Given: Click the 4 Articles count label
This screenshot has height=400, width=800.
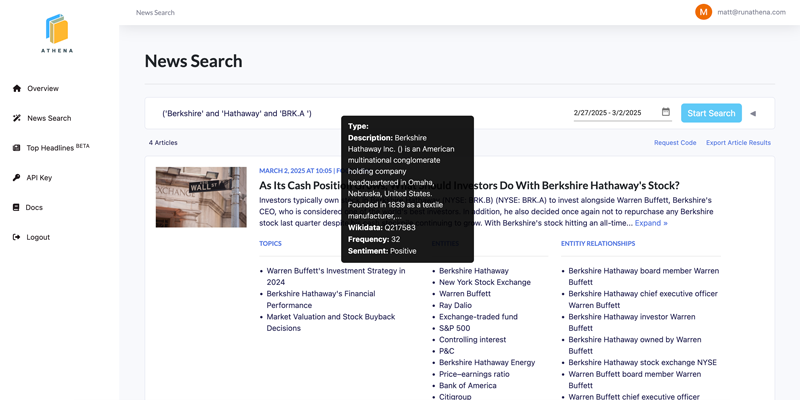Looking at the screenshot, I should click(x=163, y=143).
